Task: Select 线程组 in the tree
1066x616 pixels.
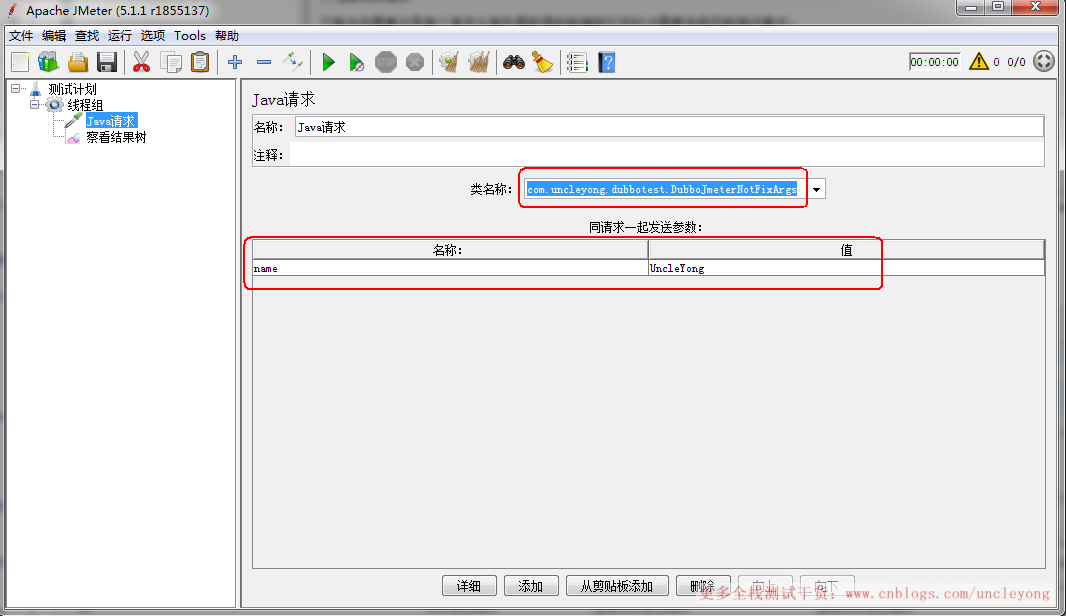Action: pos(85,105)
